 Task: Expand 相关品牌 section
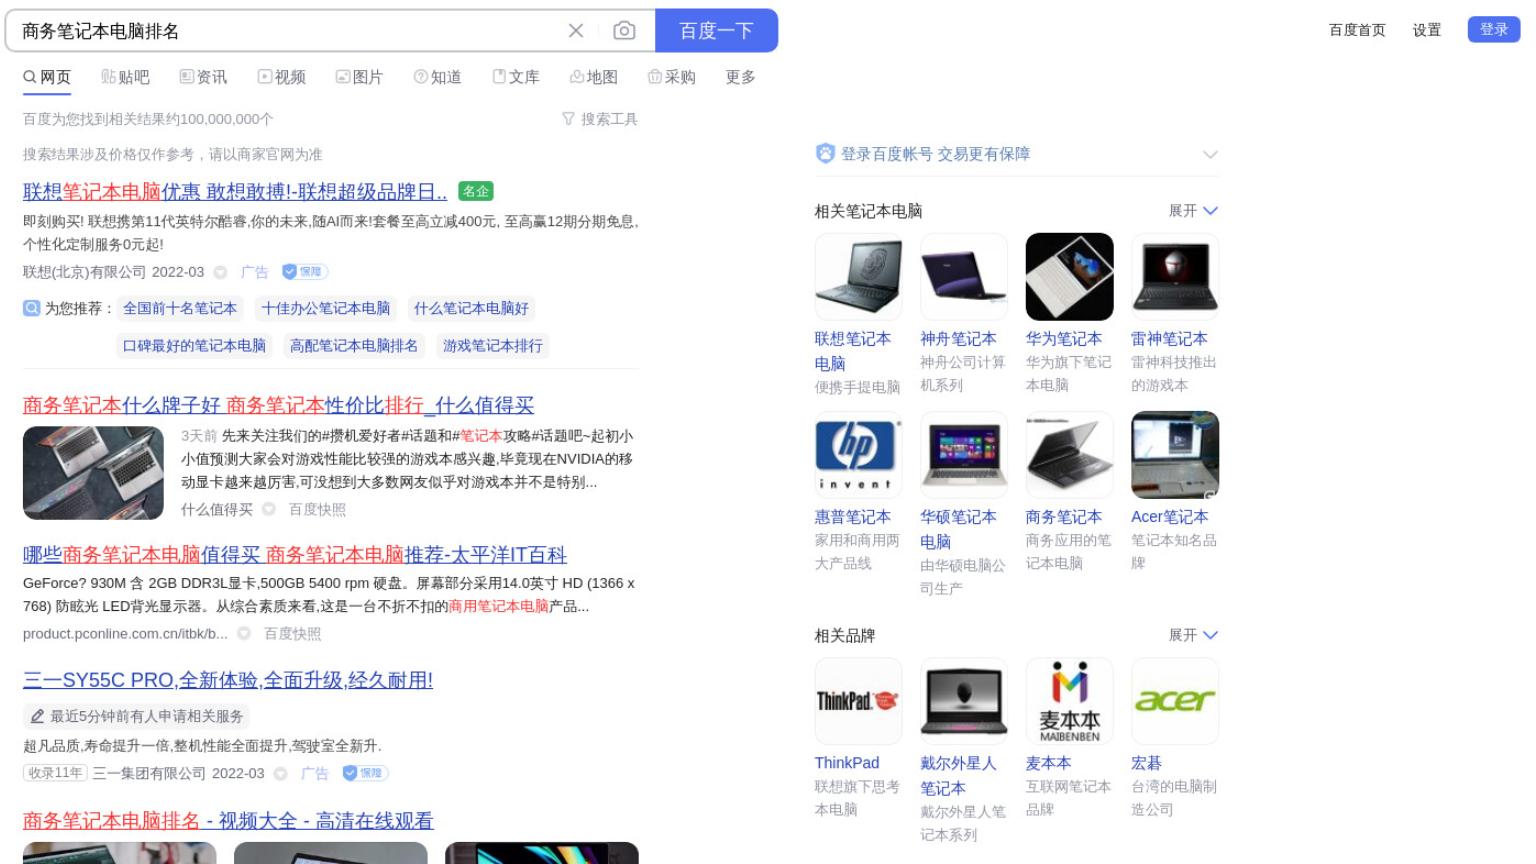point(1193,635)
